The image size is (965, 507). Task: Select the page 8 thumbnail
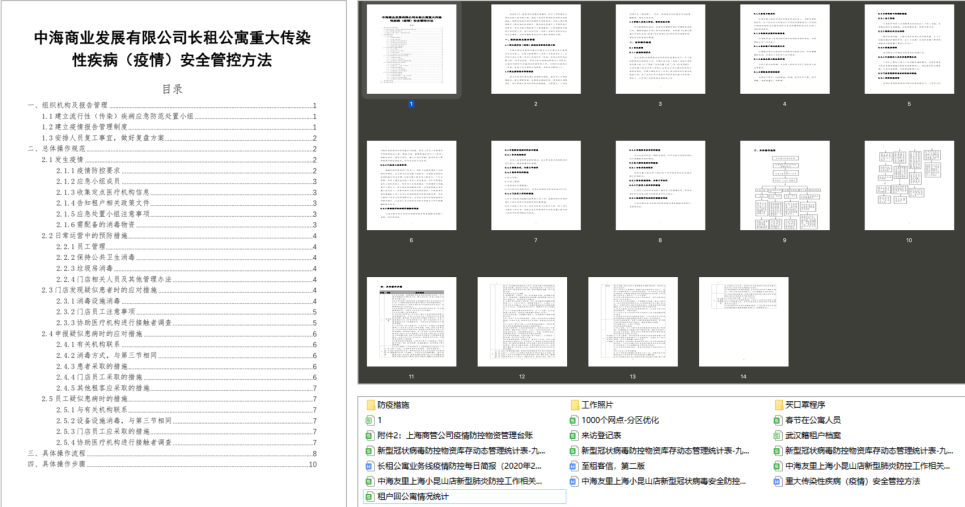[660, 185]
